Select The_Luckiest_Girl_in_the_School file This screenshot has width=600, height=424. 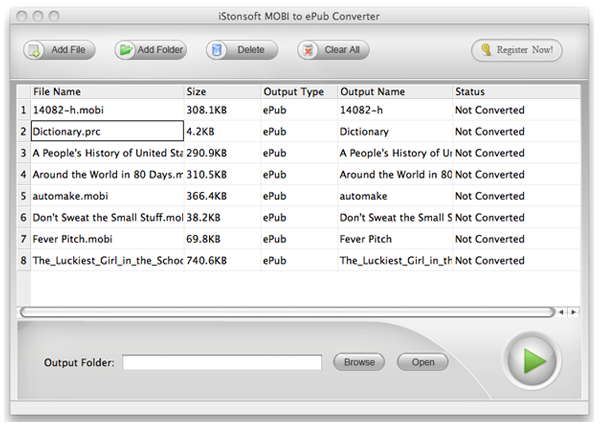[x=108, y=260]
